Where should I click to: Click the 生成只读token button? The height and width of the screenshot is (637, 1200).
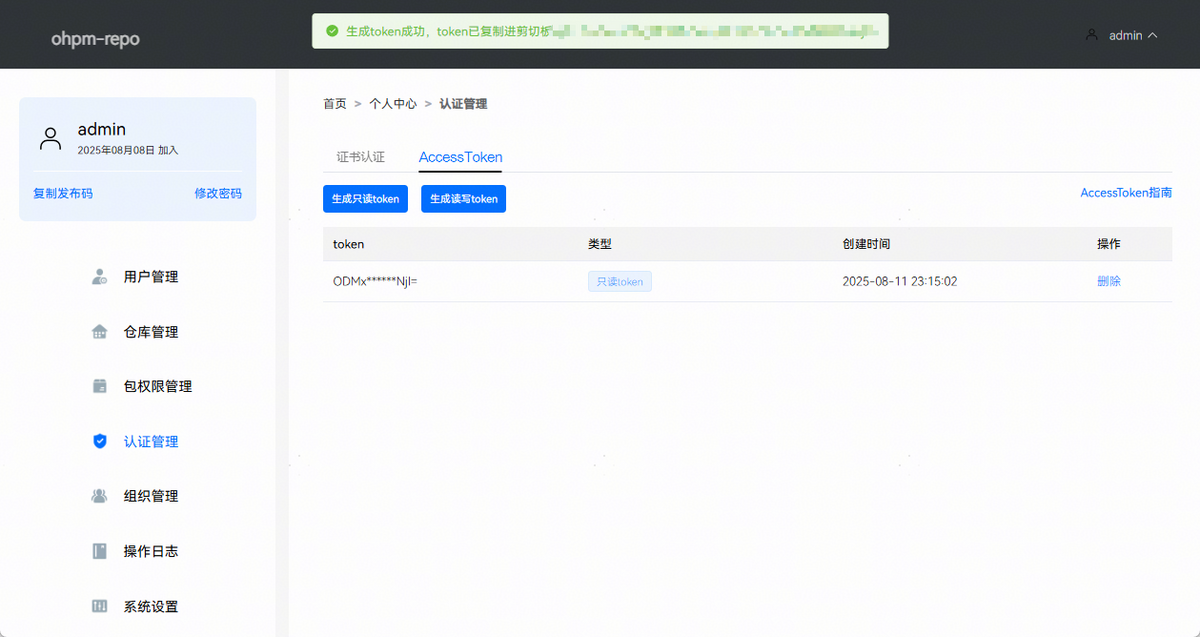[366, 199]
